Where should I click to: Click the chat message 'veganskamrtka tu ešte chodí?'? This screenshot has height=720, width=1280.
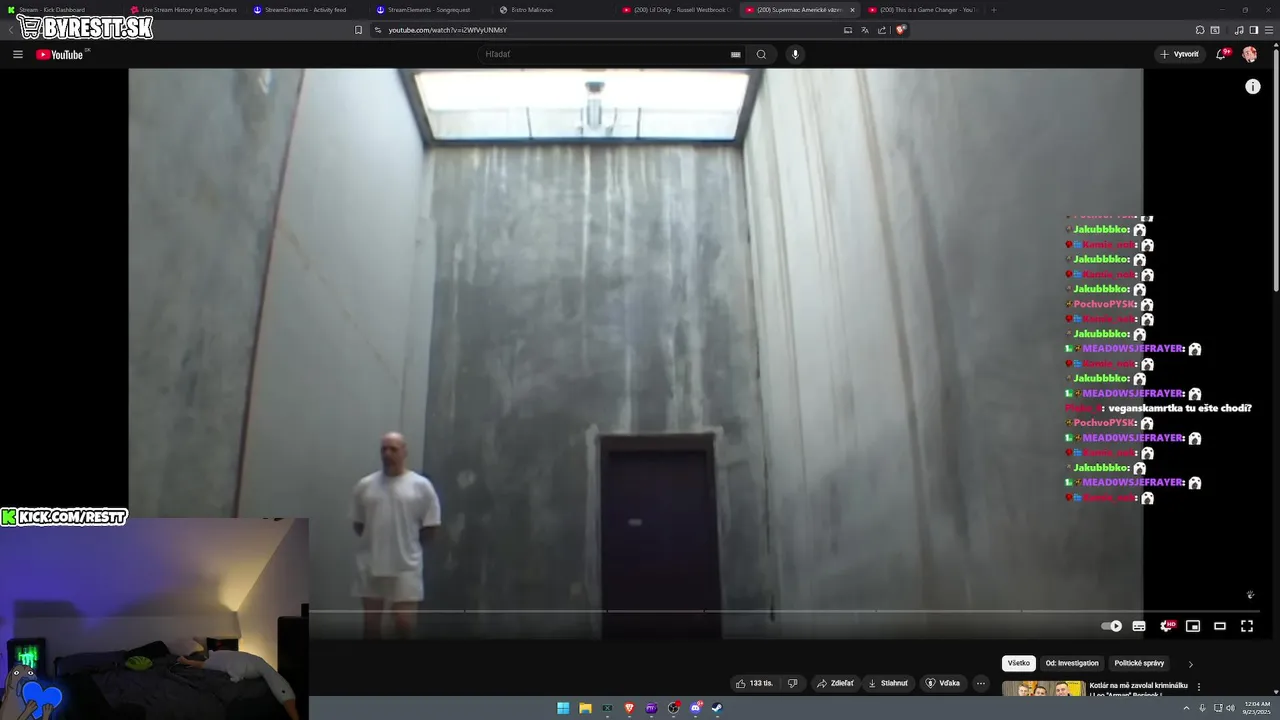tap(1180, 408)
